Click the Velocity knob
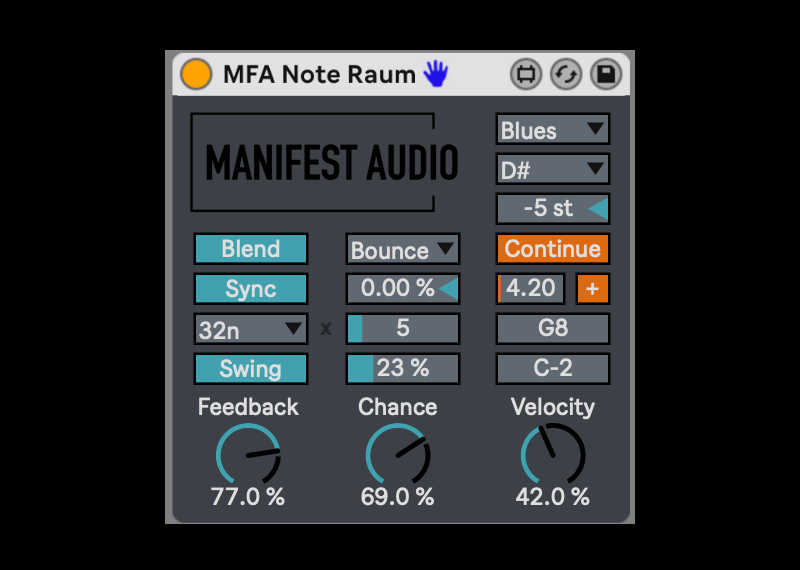This screenshot has height=570, width=800. pos(553,455)
